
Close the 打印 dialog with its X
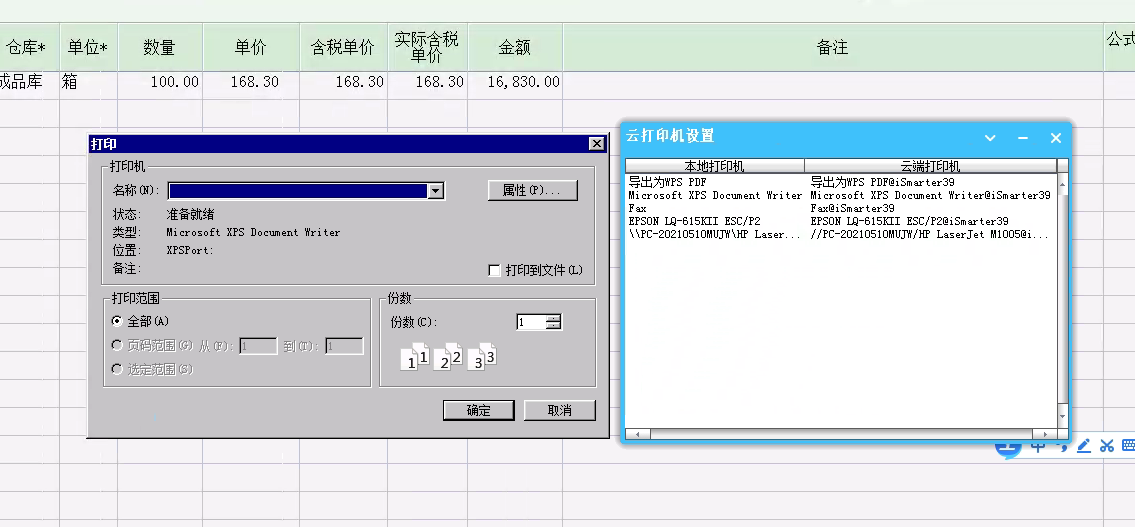click(596, 144)
